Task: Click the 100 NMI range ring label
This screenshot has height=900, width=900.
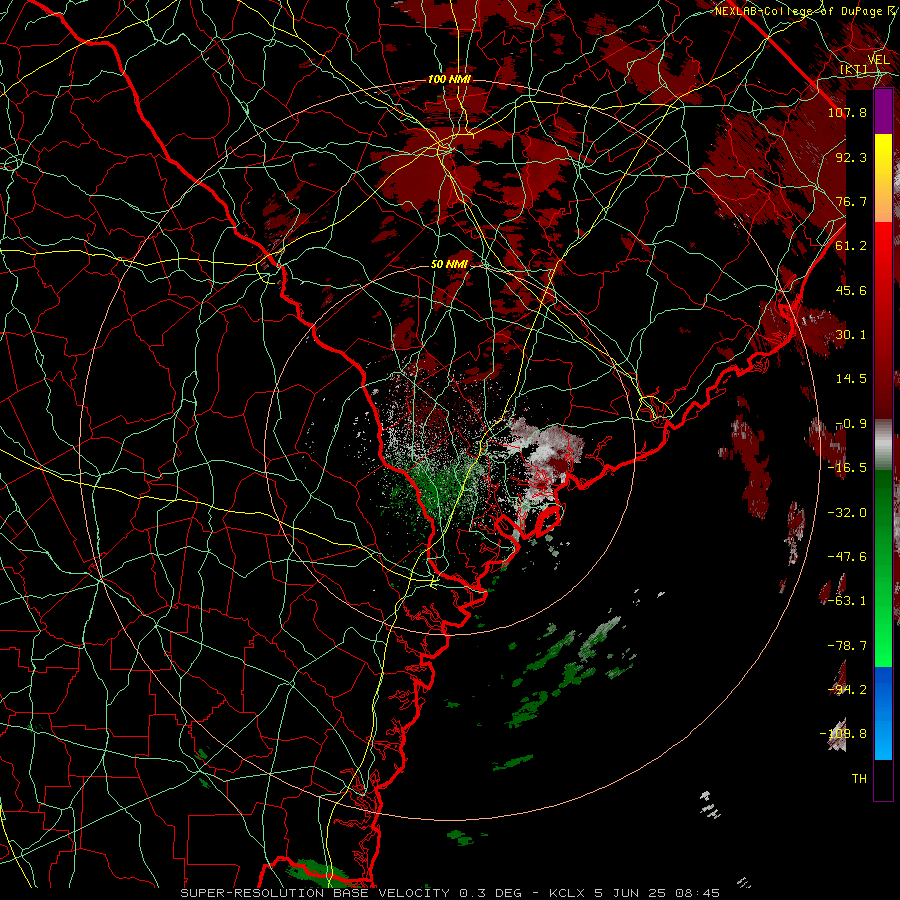Action: pyautogui.click(x=449, y=79)
